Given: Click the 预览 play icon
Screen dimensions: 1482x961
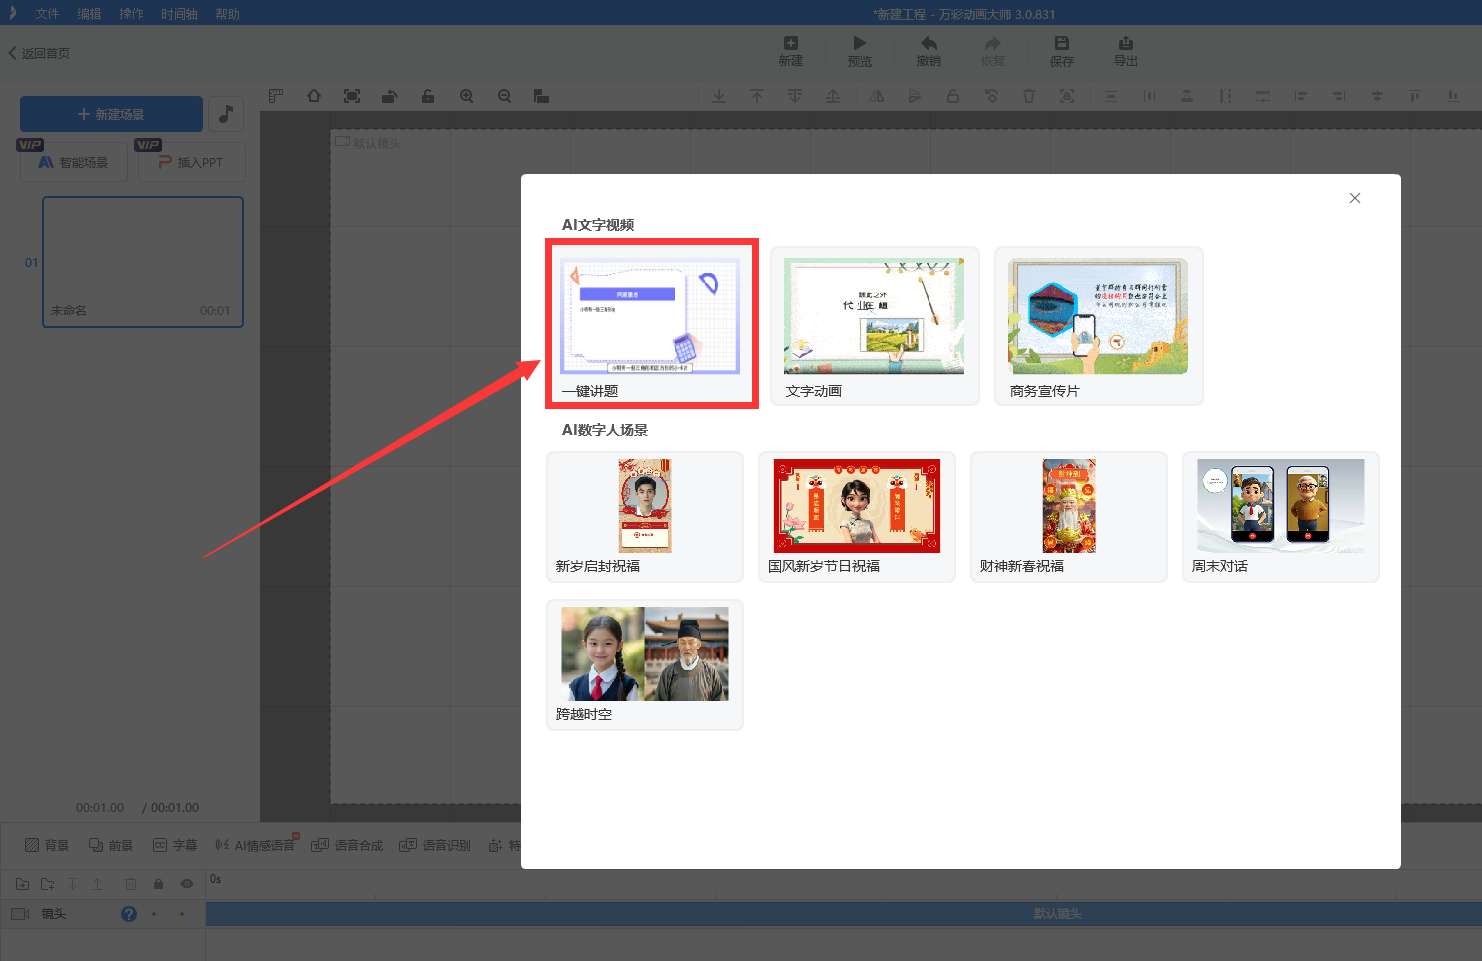Looking at the screenshot, I should (x=859, y=43).
